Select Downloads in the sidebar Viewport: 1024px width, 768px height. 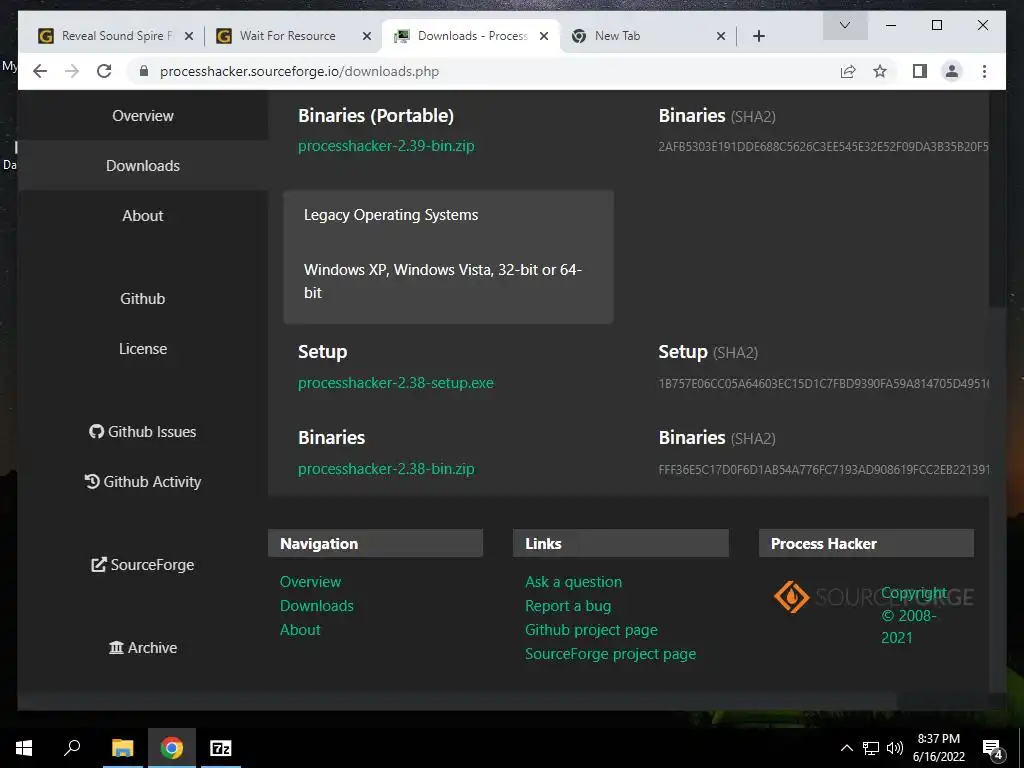(142, 166)
